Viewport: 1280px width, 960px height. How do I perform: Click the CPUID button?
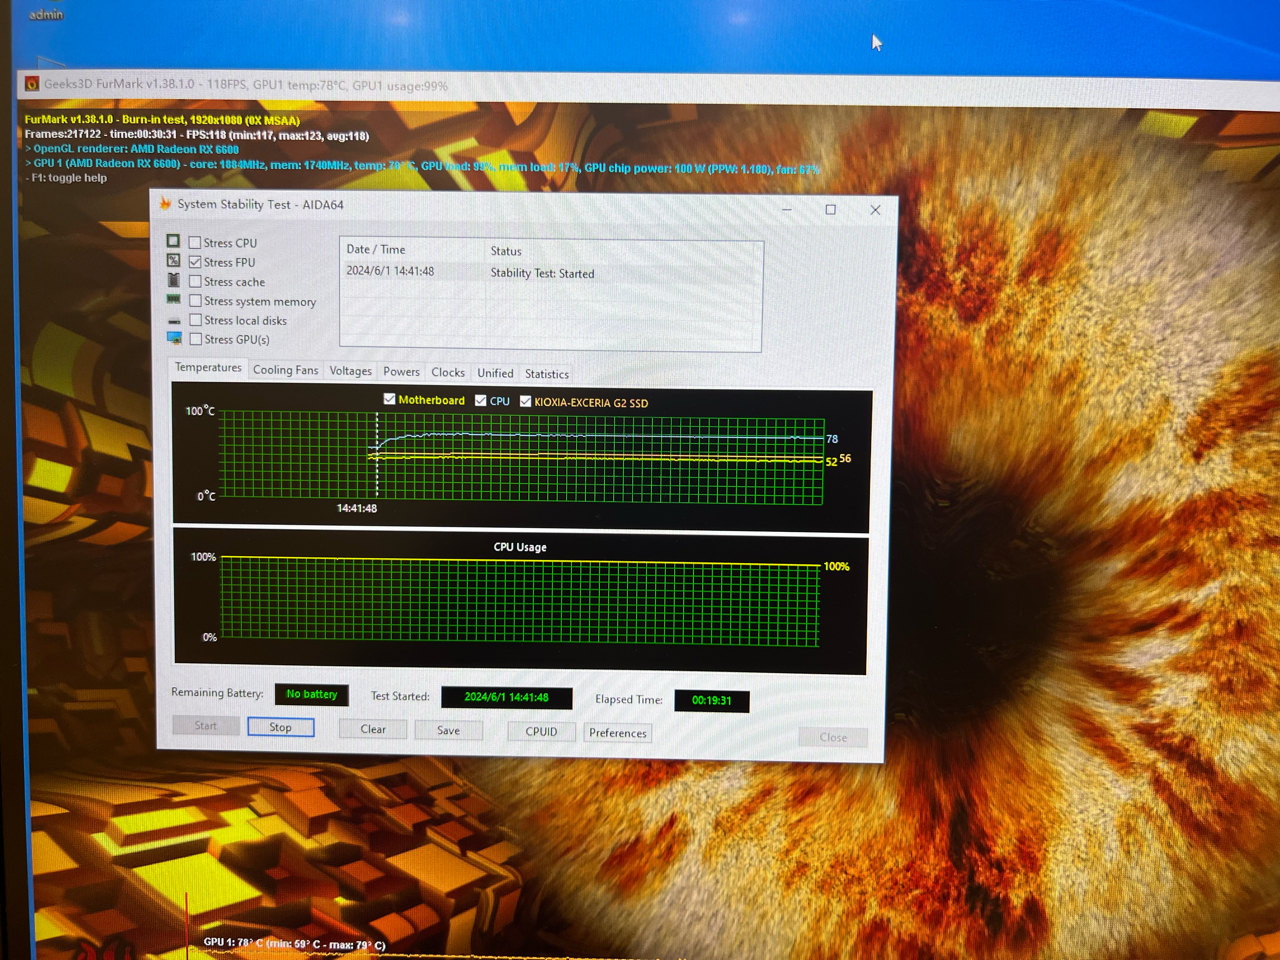540,731
